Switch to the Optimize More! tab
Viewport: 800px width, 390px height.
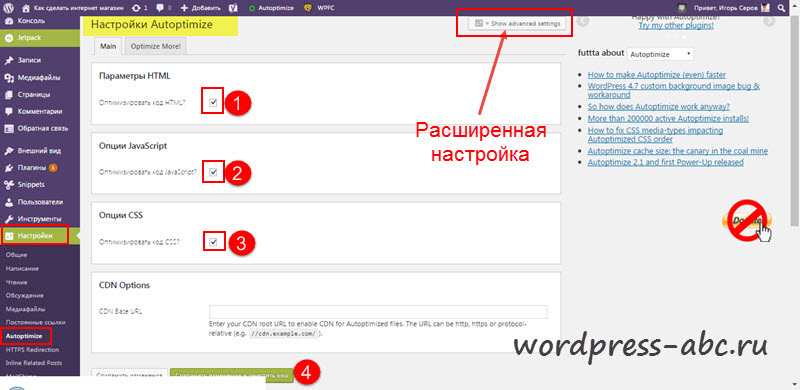[156, 46]
